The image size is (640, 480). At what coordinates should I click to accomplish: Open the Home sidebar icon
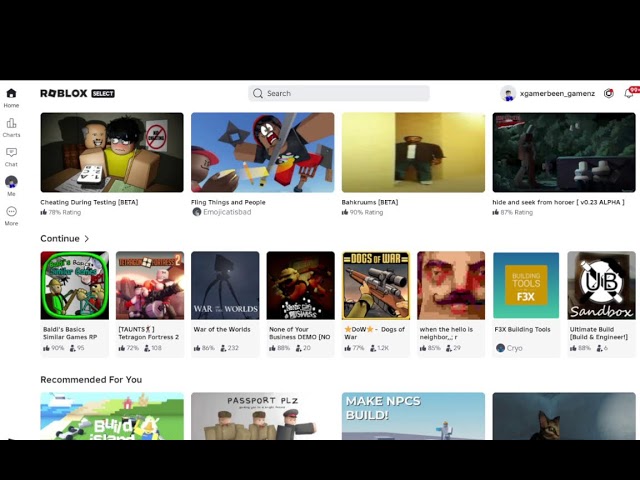(11, 93)
